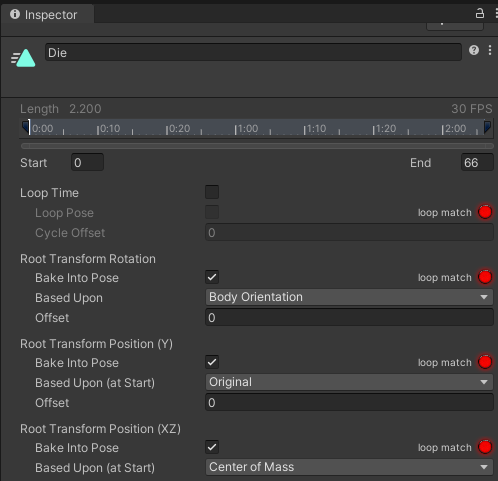Screen dimensions: 498x481
Task: Click the Root Transform Position (Y) heading
Action: click(x=96, y=344)
